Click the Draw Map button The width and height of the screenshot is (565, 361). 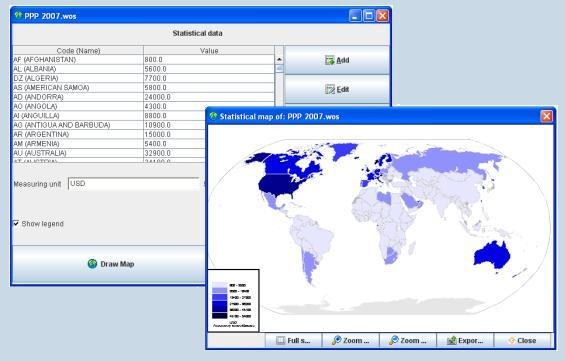point(110,264)
